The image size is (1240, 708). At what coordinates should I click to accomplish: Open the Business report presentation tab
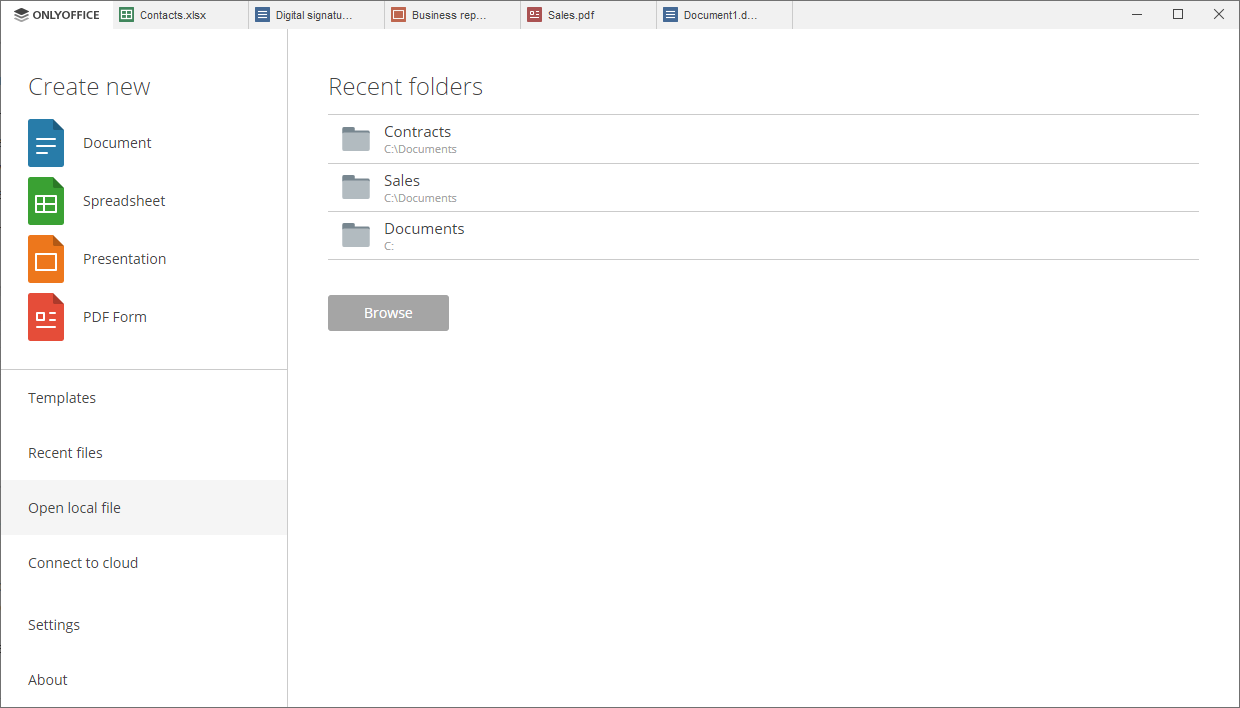[452, 15]
